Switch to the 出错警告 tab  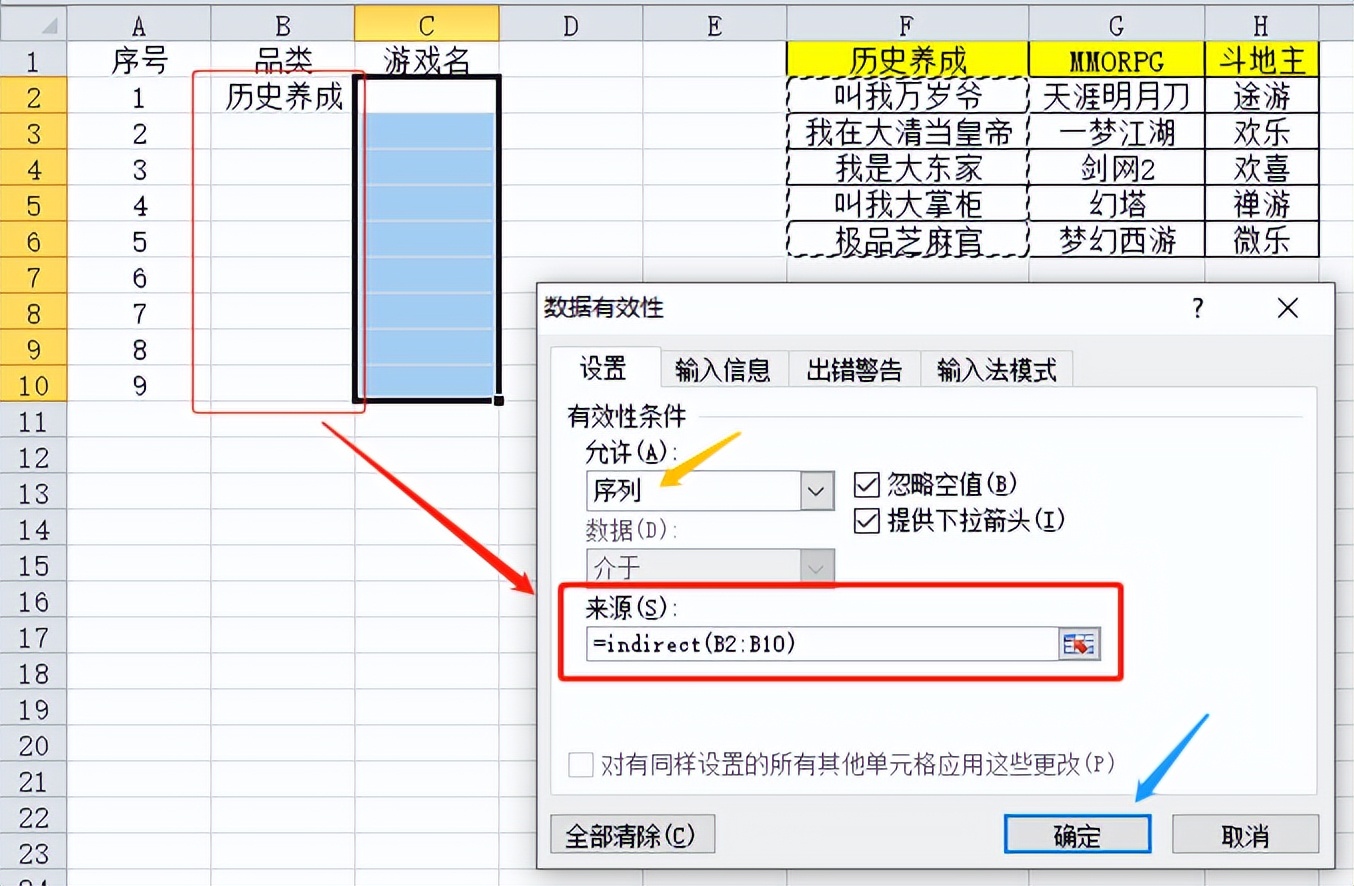click(x=853, y=370)
